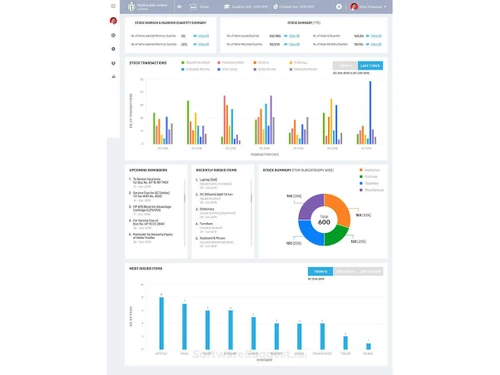Toggle green Requisition Order legend entry
The height and width of the screenshot is (375, 500).
[x=195, y=63]
